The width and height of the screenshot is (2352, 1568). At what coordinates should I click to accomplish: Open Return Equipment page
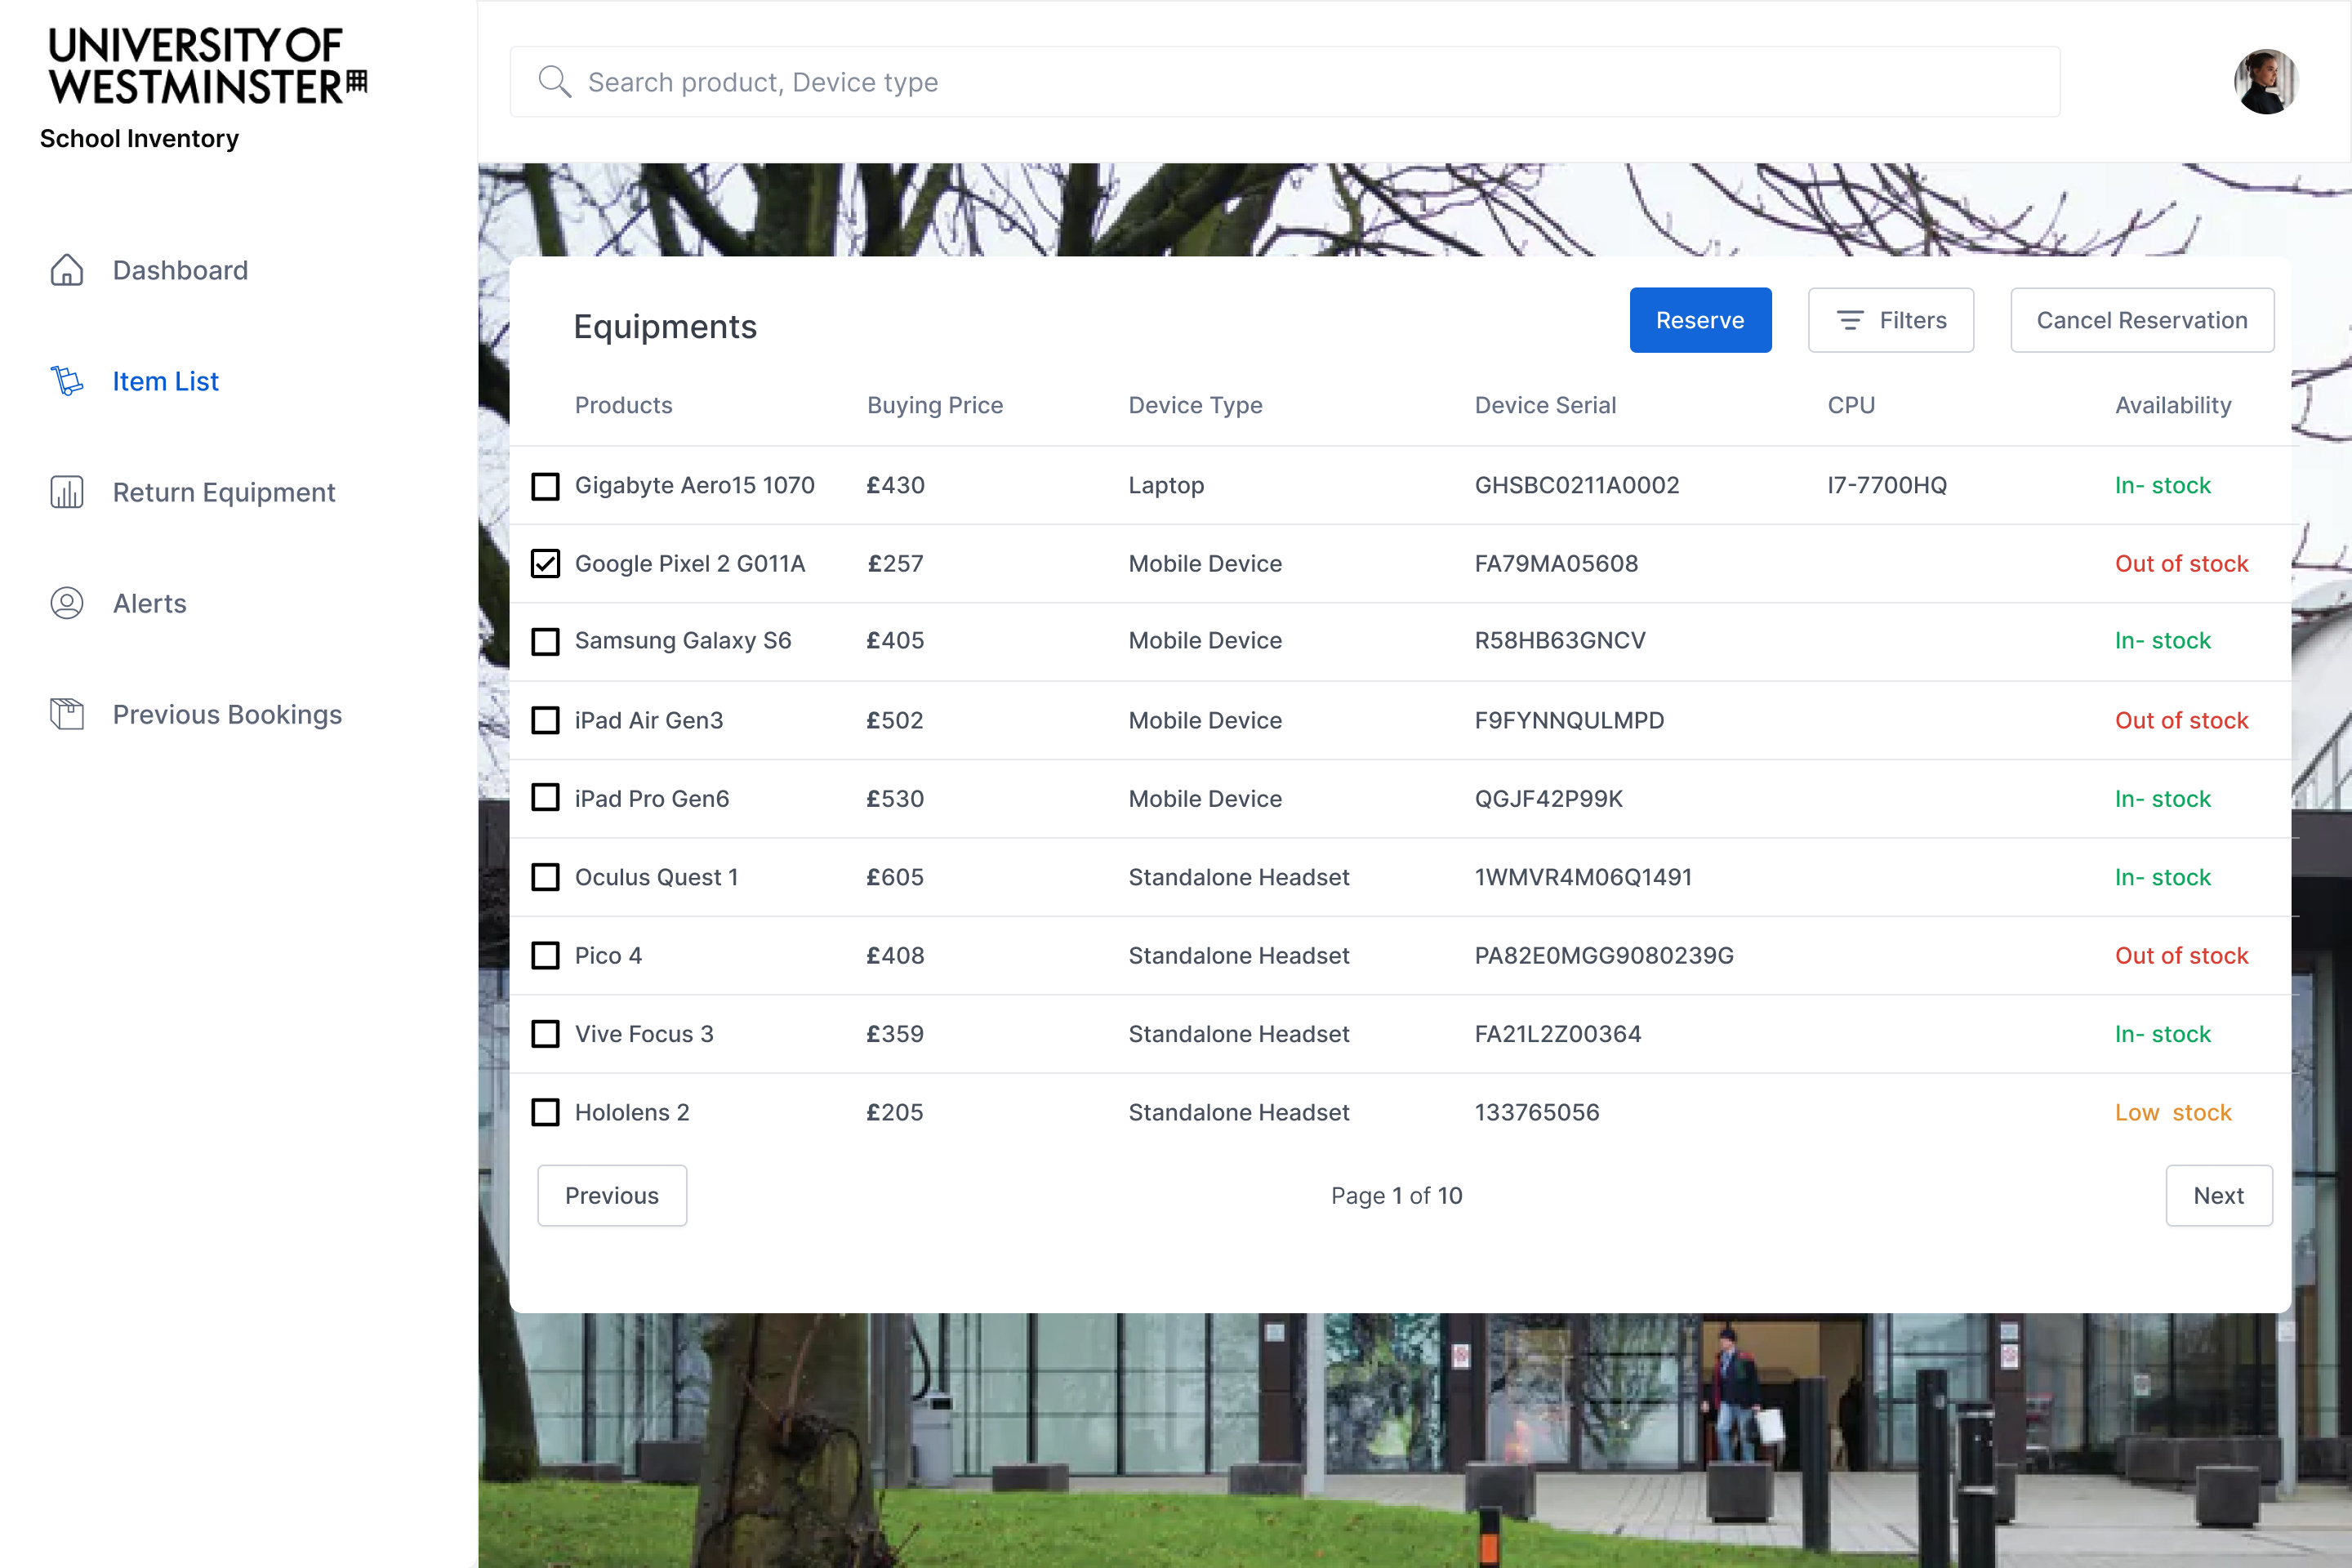(x=224, y=492)
